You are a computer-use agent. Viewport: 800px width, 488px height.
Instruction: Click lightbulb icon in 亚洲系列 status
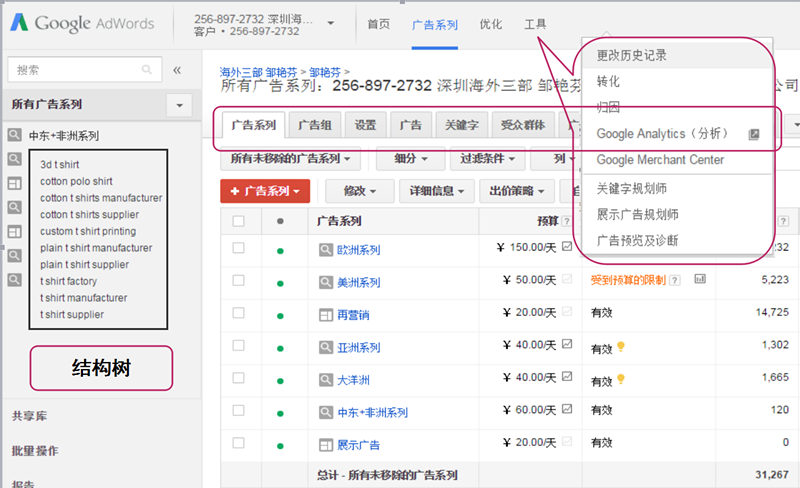(x=620, y=347)
